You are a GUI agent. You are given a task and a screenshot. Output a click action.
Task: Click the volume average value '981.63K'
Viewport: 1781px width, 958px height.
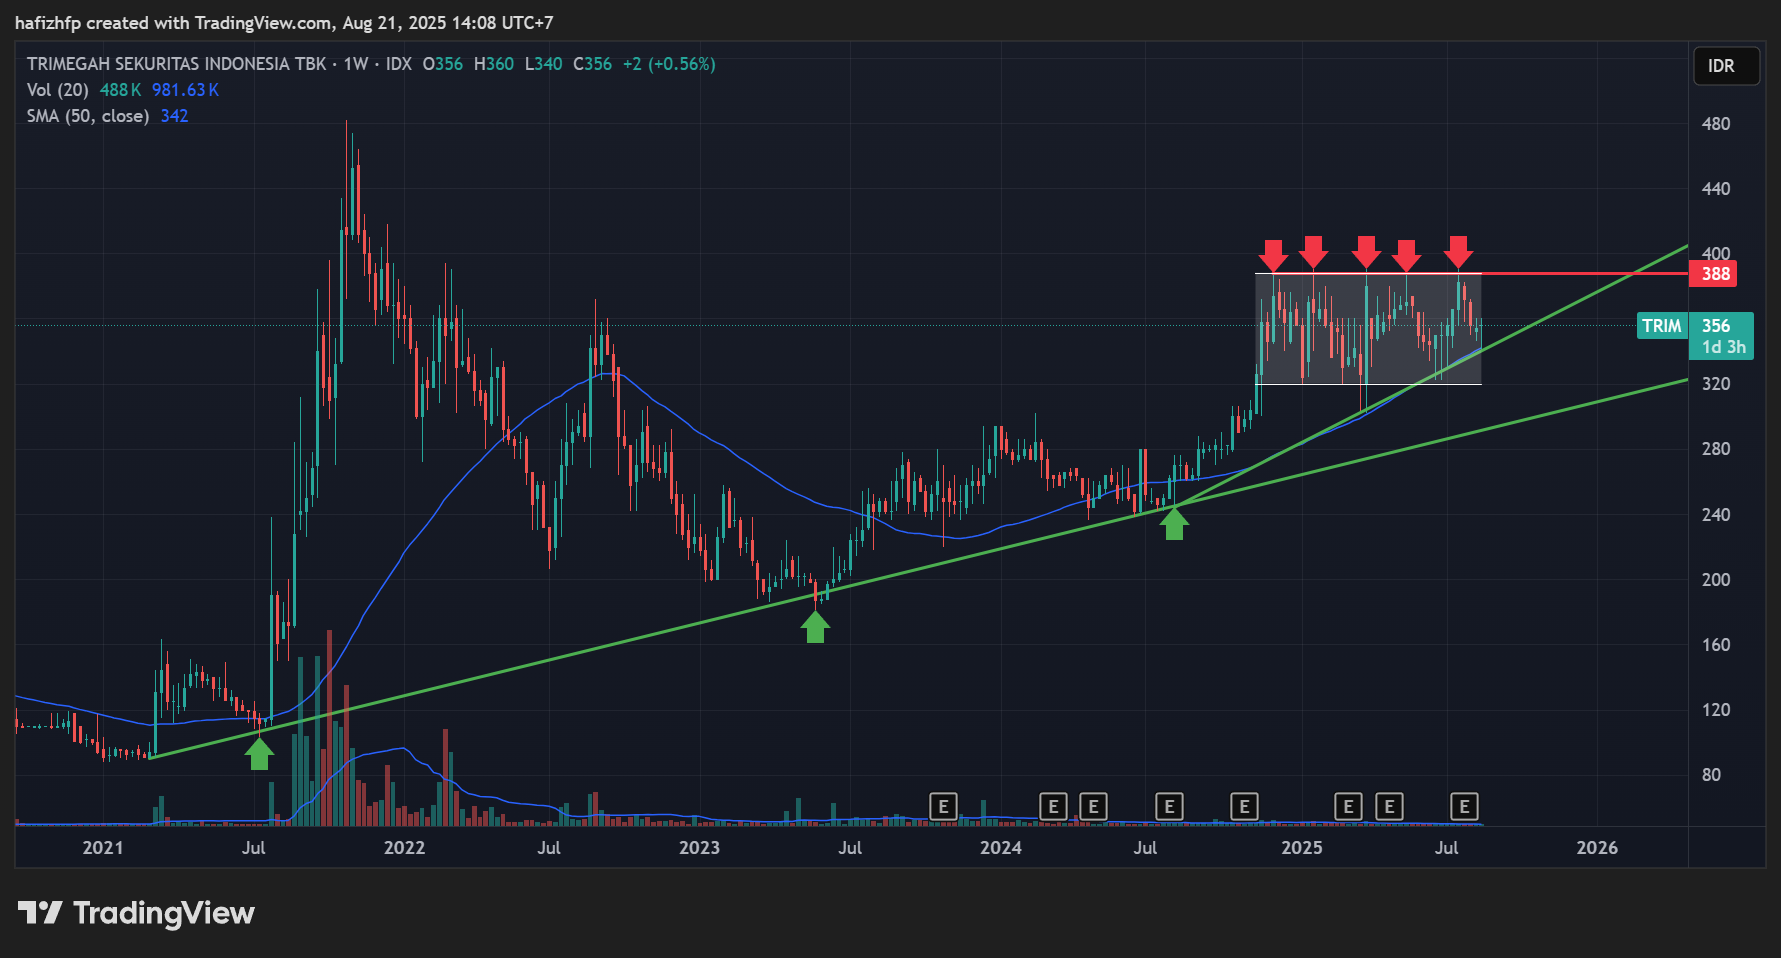pos(185,90)
